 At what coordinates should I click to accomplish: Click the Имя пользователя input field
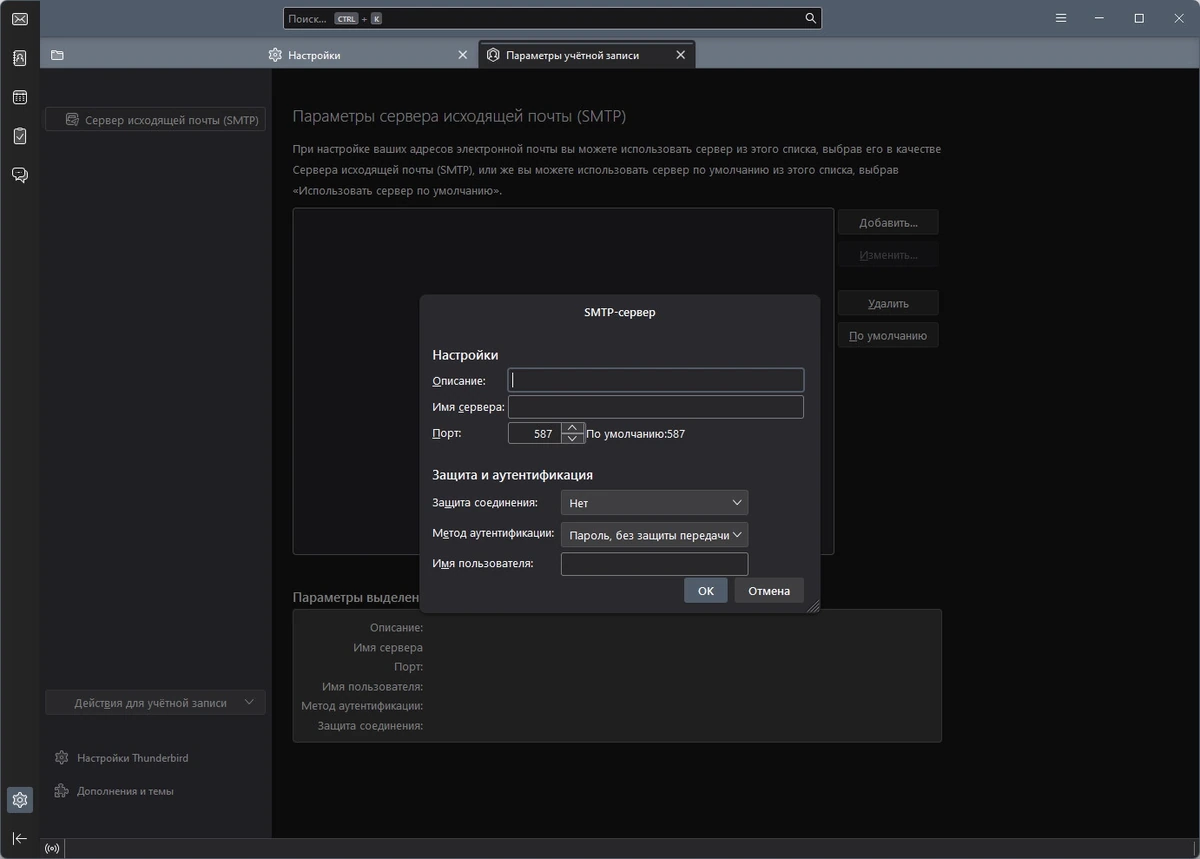tap(654, 564)
